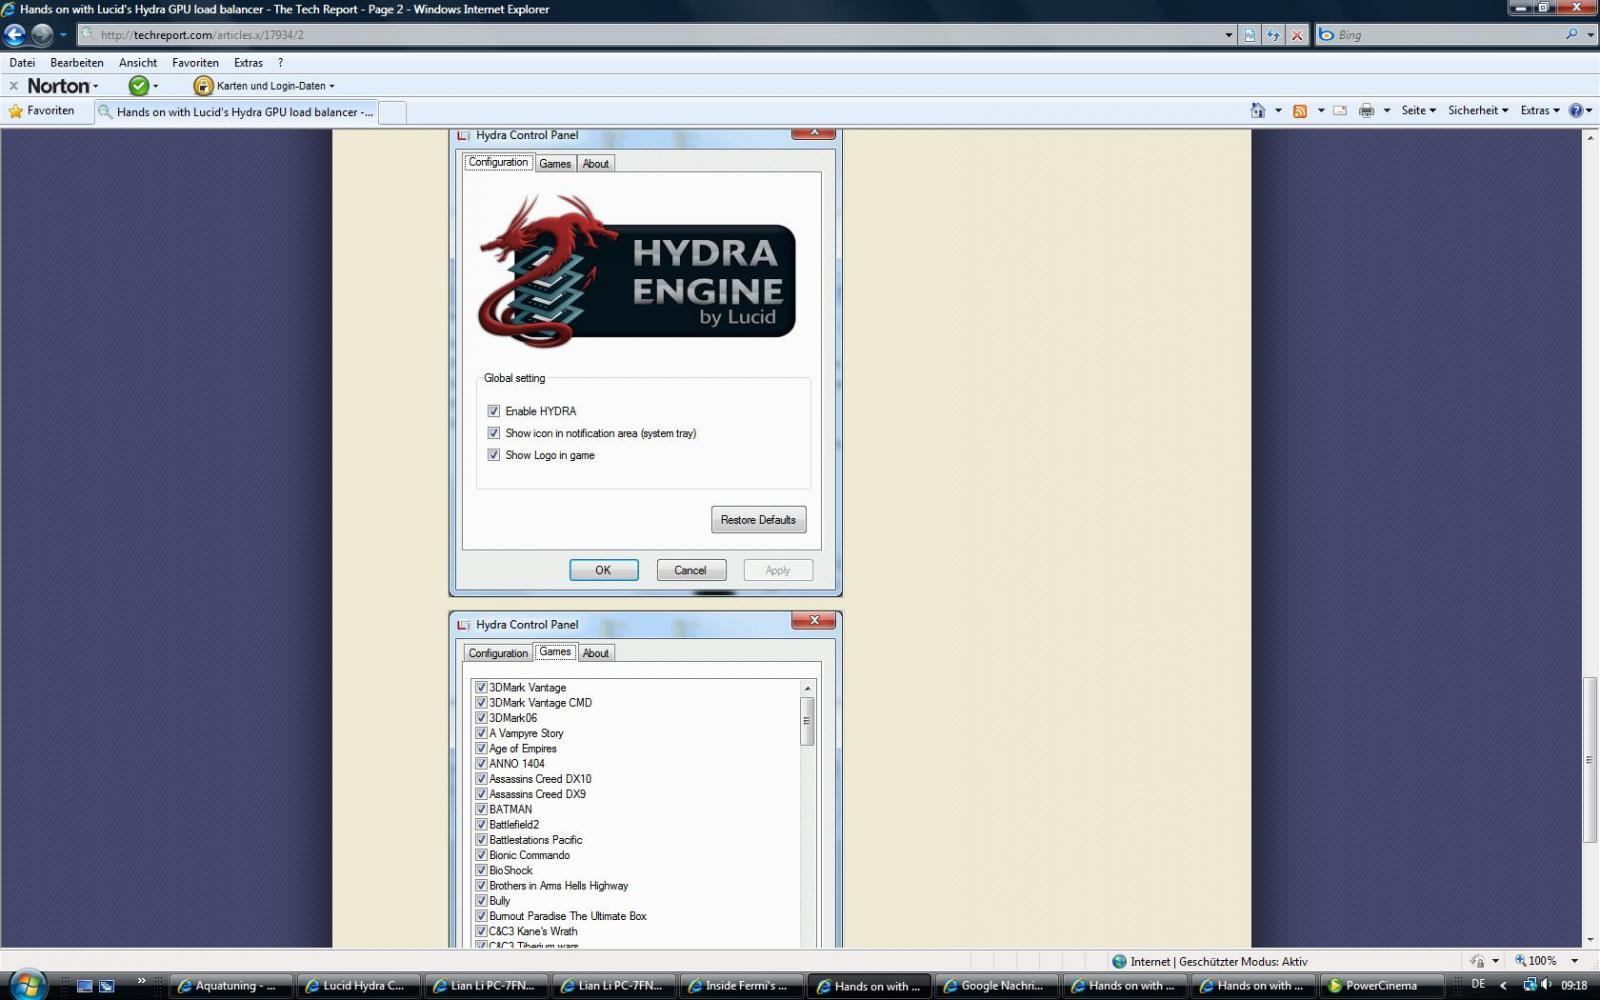Open search provider dropdown arrow
This screenshot has height=1000, width=1600.
point(1590,35)
